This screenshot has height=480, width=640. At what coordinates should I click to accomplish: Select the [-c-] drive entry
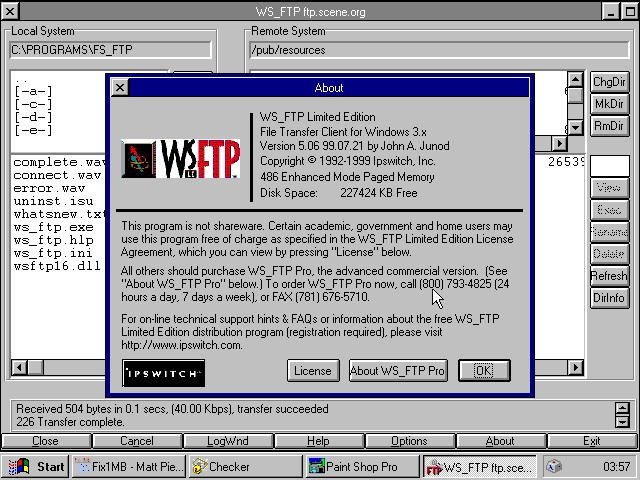[x=34, y=104]
